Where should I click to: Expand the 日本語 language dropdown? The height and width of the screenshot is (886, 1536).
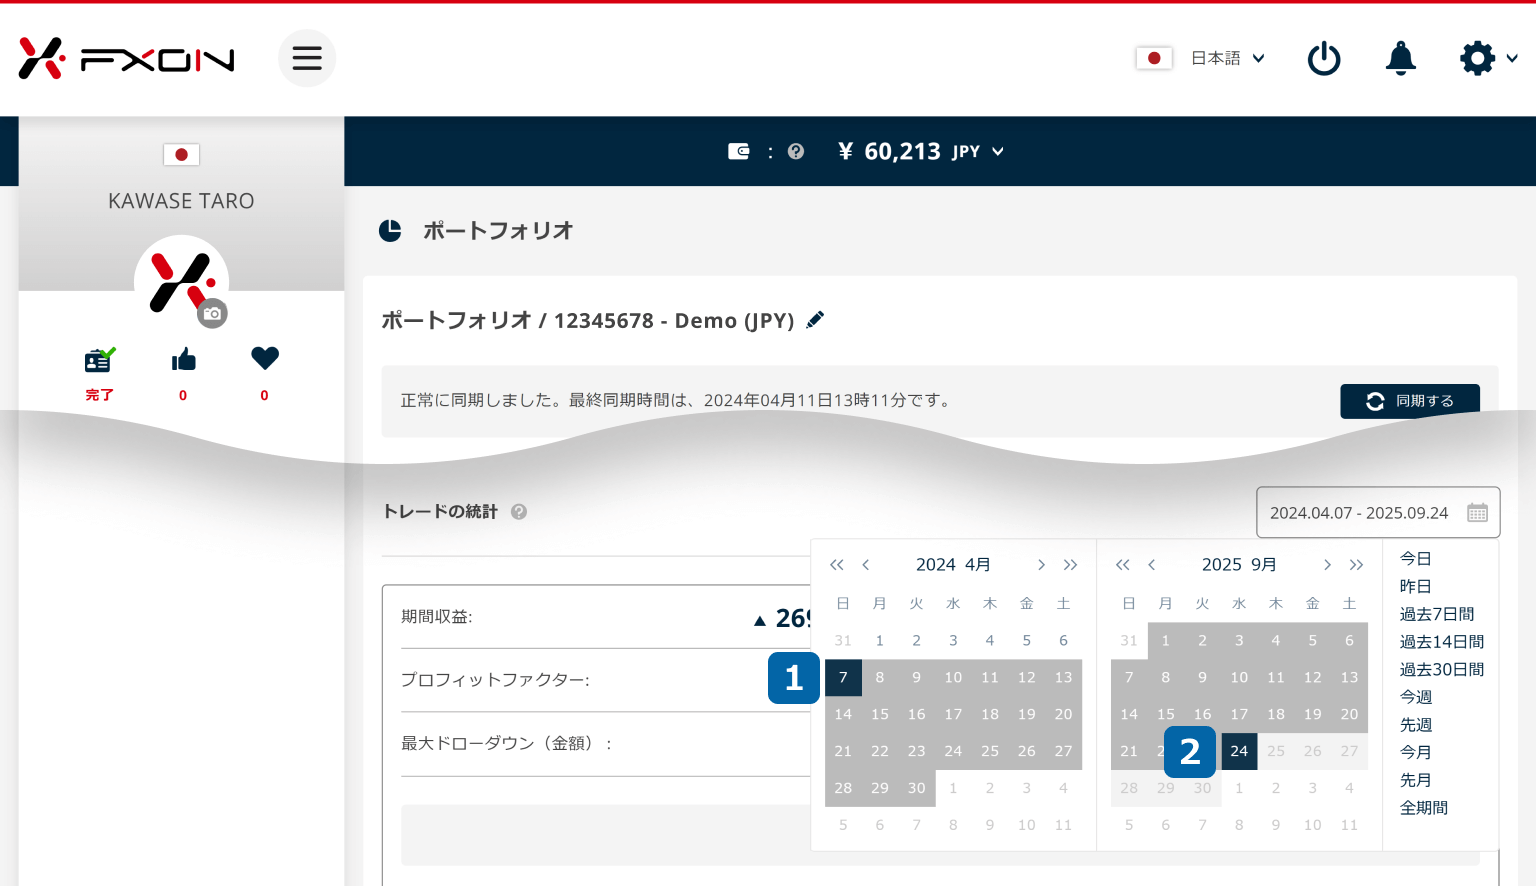pos(1227,59)
